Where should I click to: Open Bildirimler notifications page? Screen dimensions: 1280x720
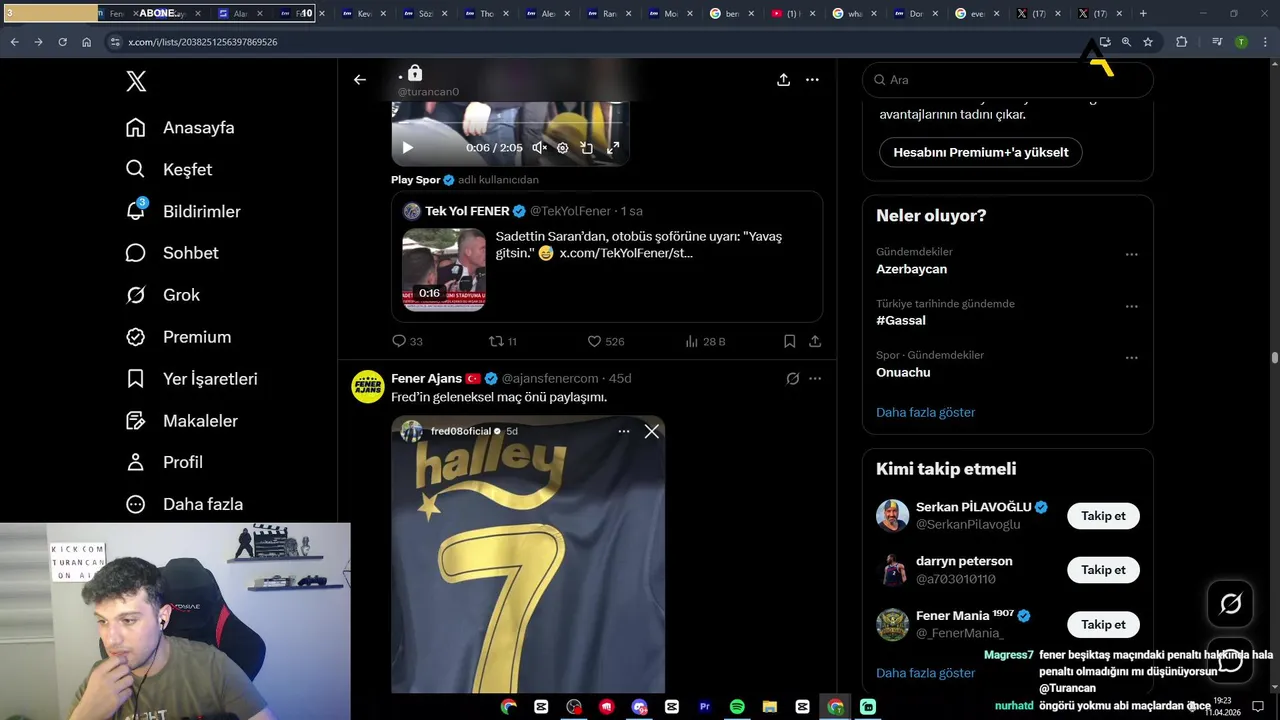(x=183, y=212)
